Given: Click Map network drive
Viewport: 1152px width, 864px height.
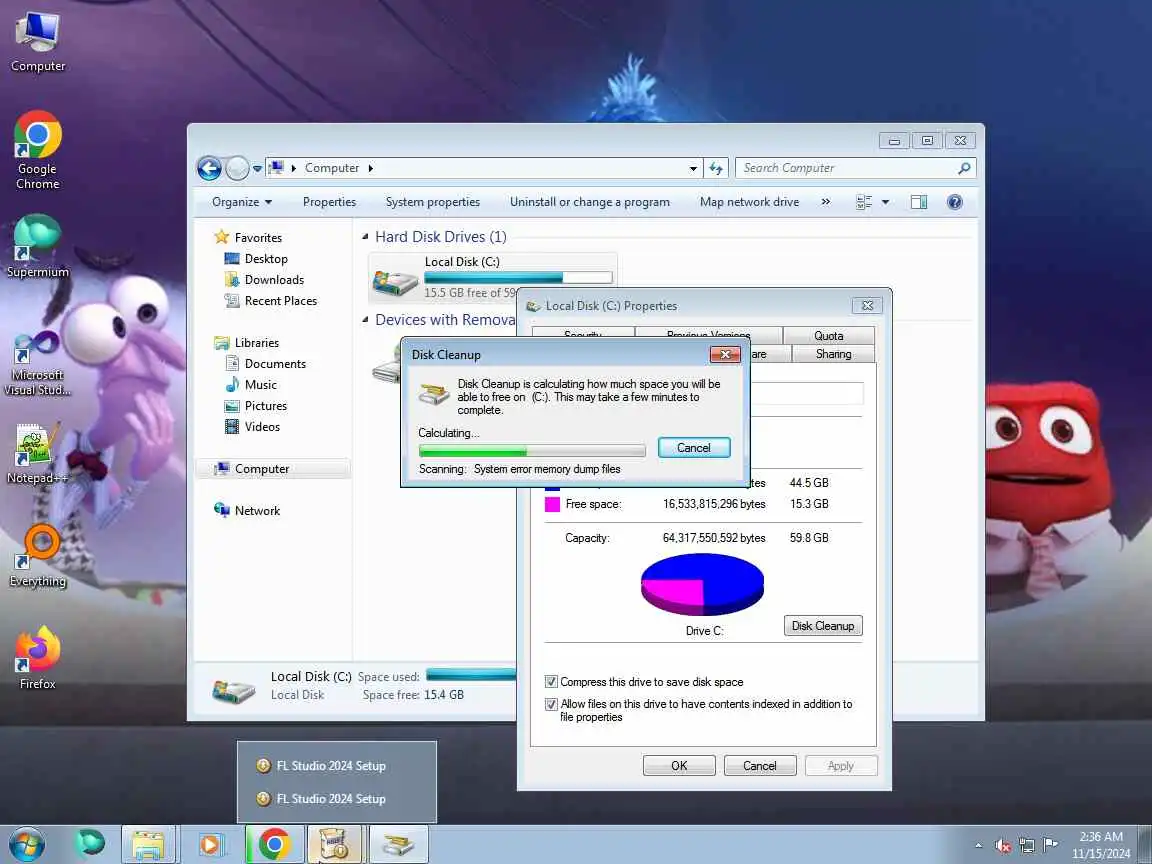Looking at the screenshot, I should (x=749, y=202).
